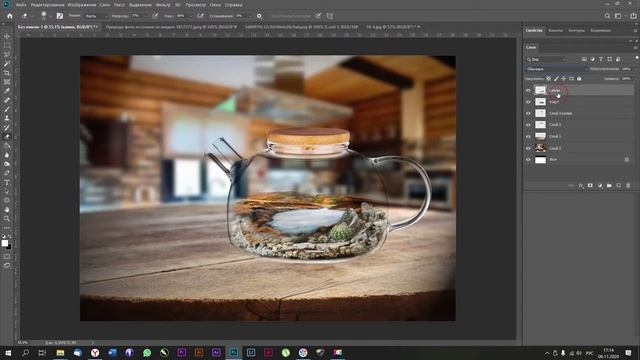
Task: Add a layer mask
Action: point(590,186)
